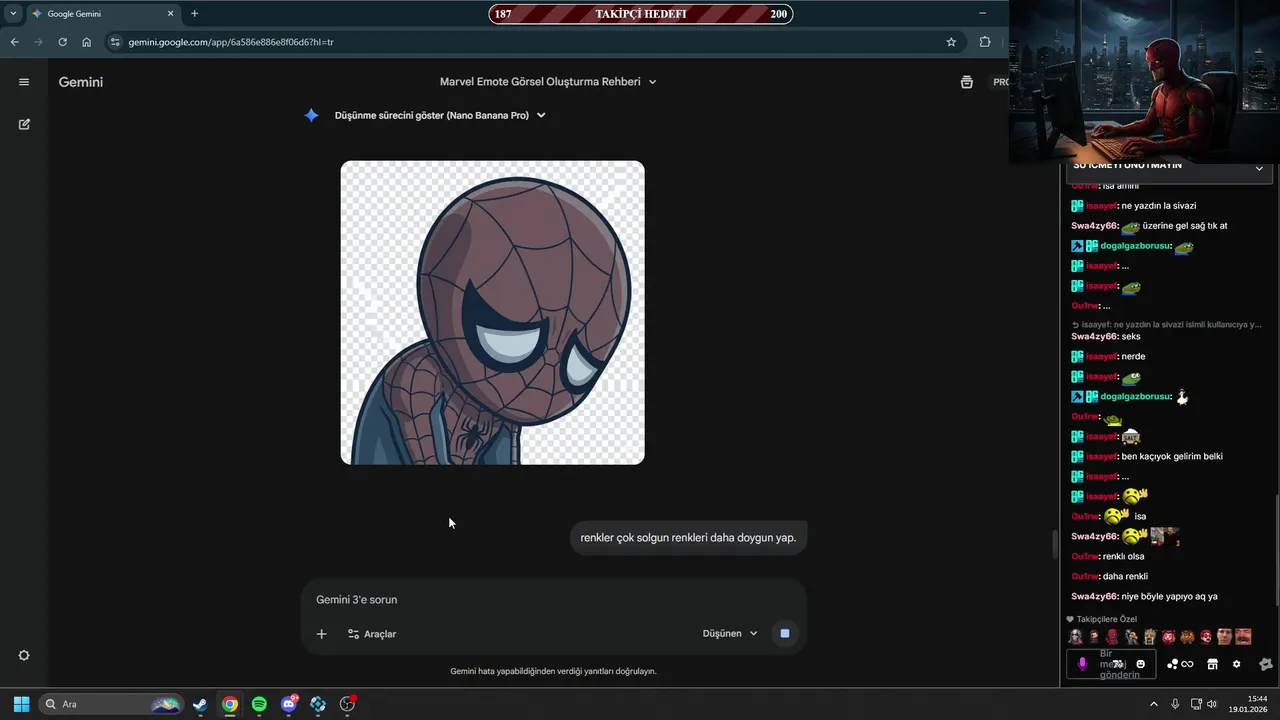
Task: Open OBS Studio from the taskbar
Action: click(347, 704)
